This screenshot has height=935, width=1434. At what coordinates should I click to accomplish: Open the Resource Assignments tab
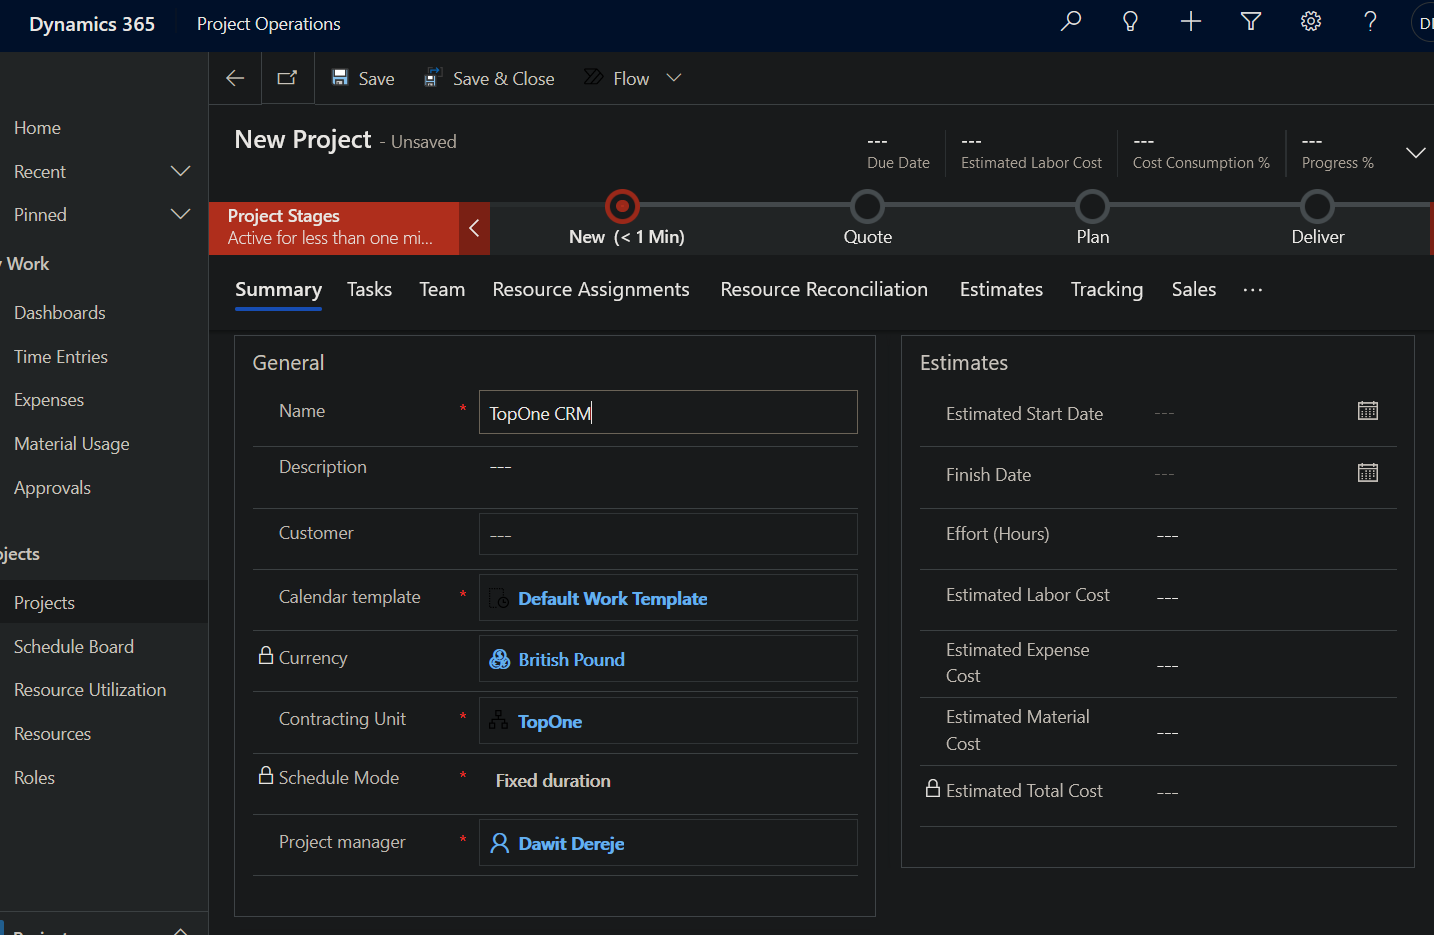click(x=591, y=289)
